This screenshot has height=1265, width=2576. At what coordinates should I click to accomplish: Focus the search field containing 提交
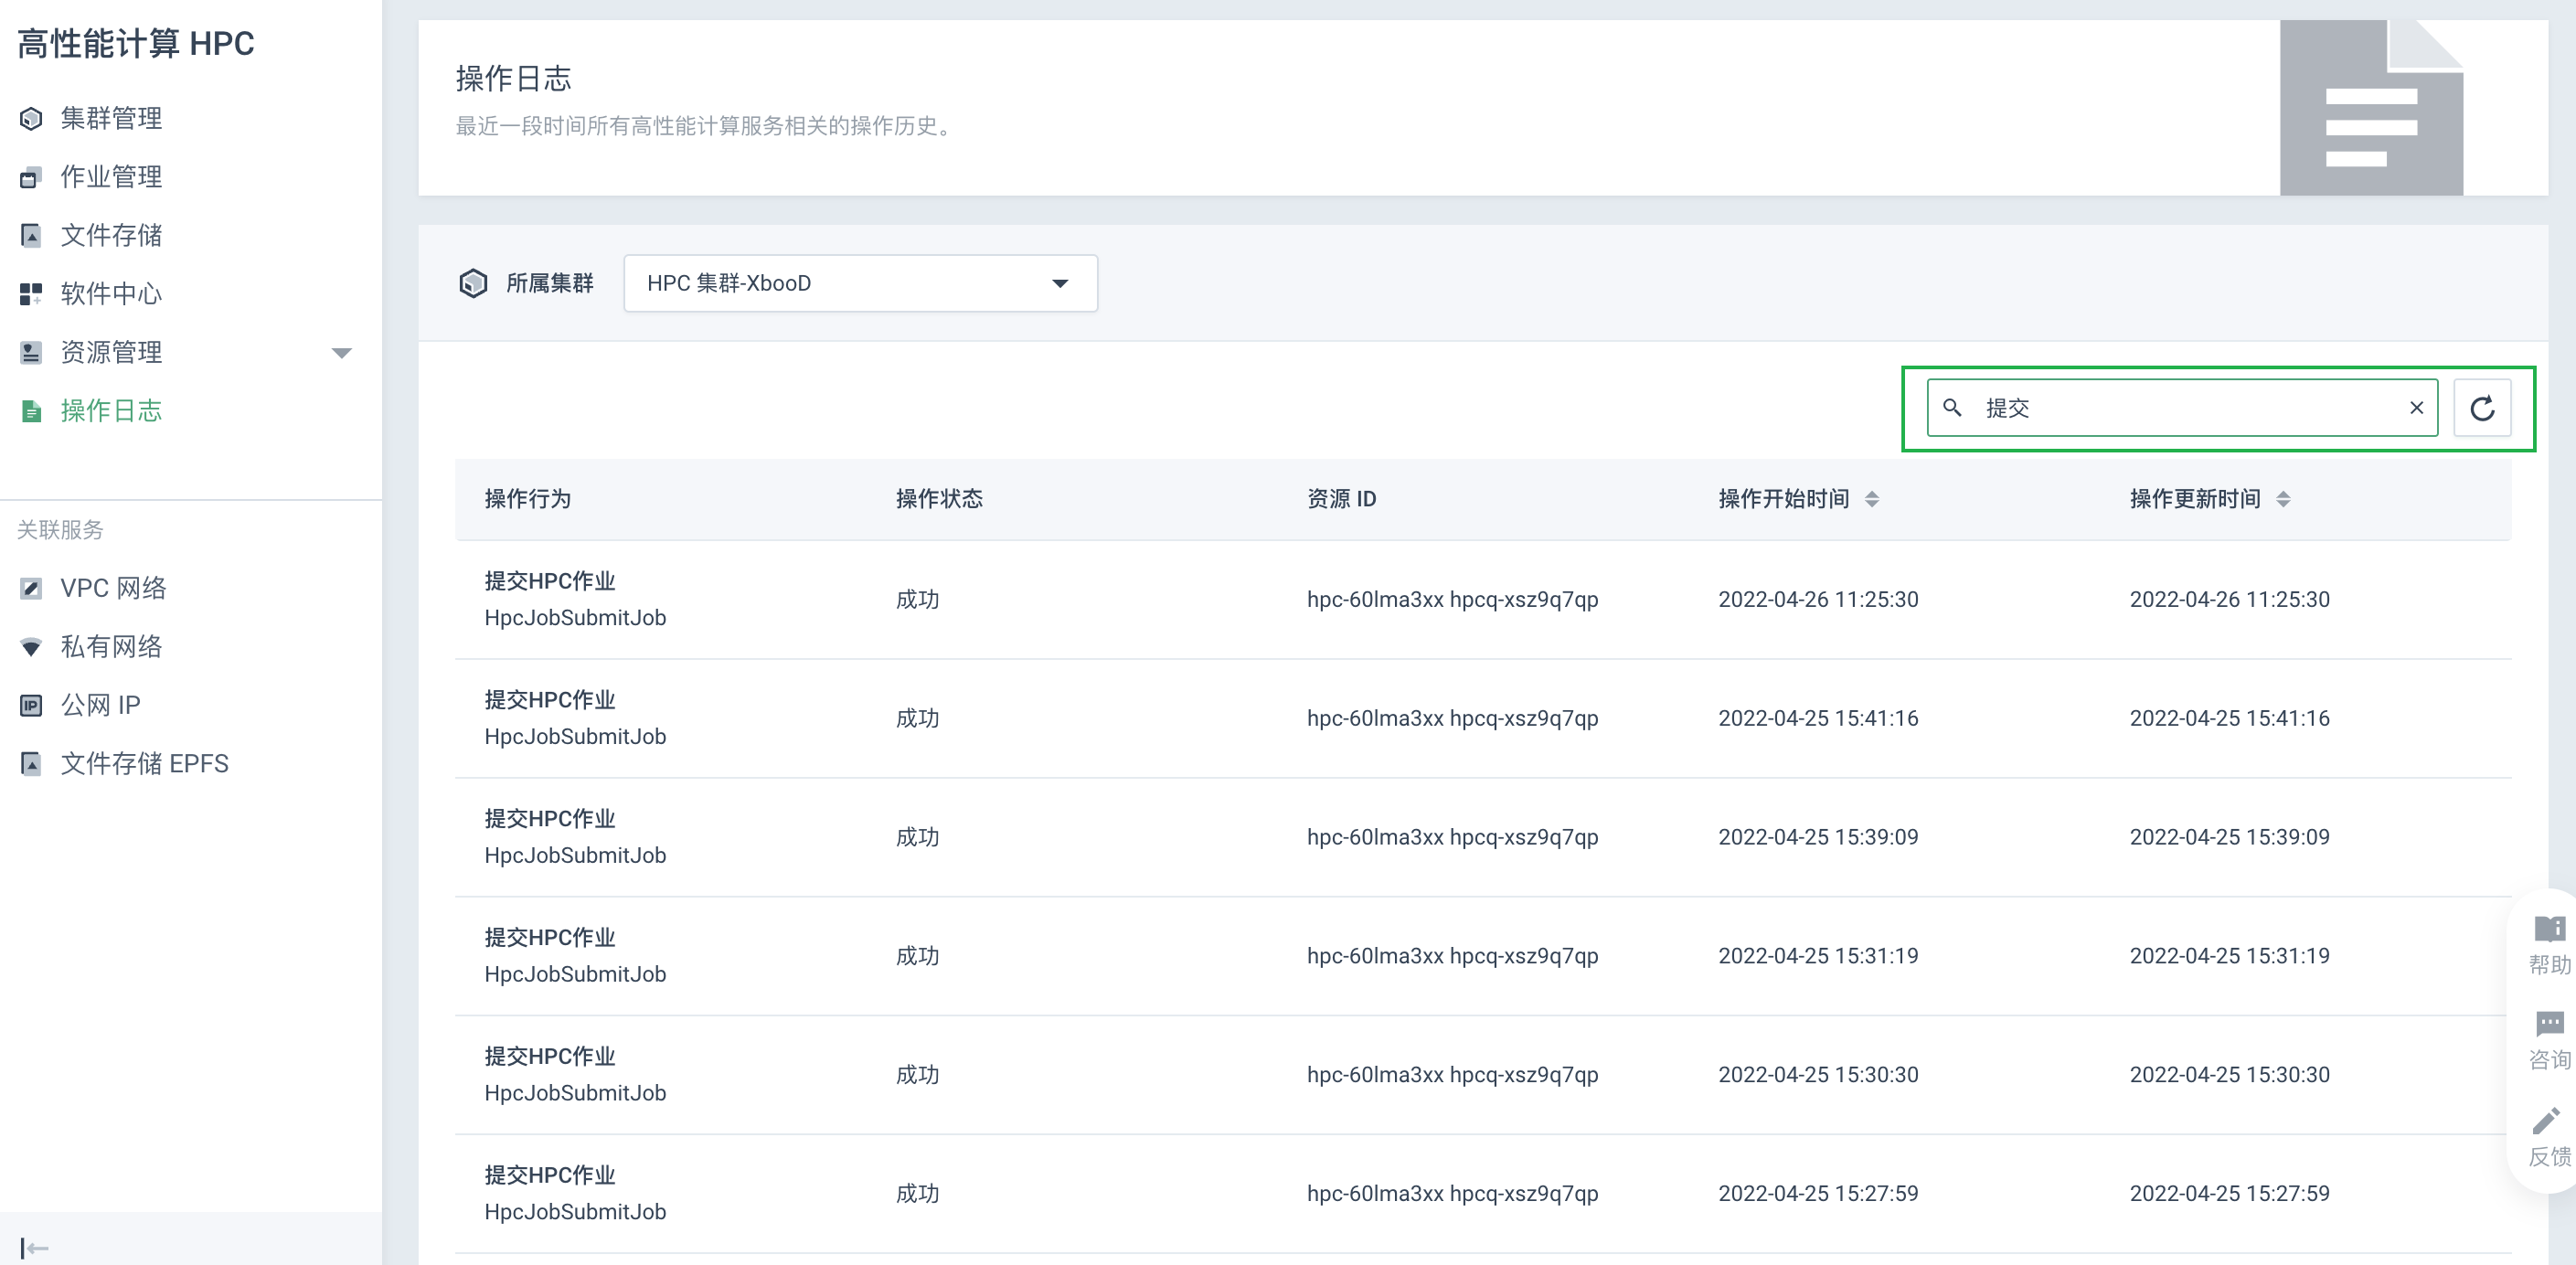coord(2182,408)
